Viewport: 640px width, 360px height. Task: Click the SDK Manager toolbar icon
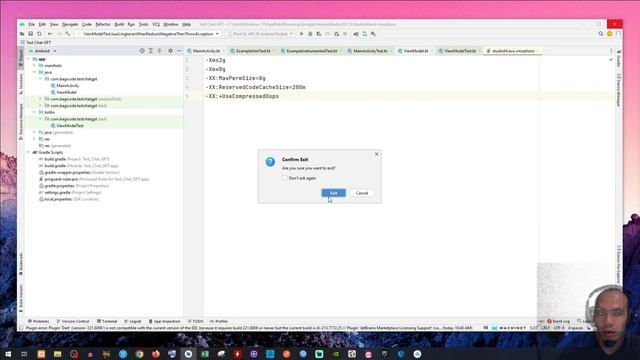pos(373,34)
